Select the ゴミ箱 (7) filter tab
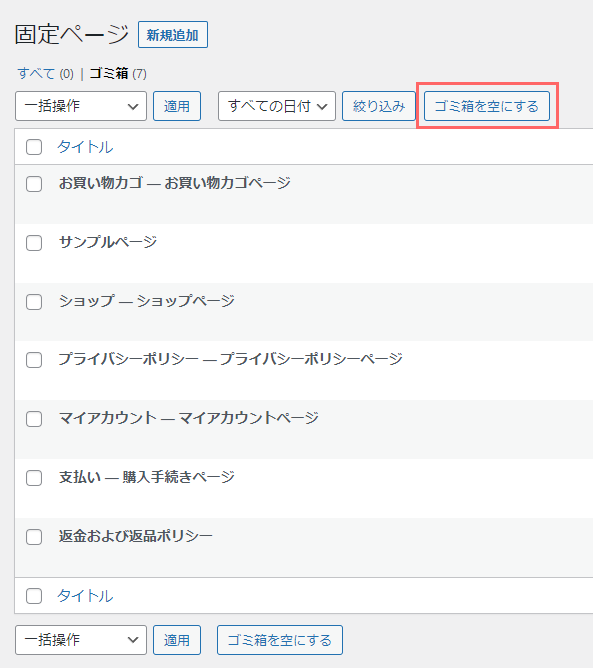593x668 pixels. coord(118,74)
